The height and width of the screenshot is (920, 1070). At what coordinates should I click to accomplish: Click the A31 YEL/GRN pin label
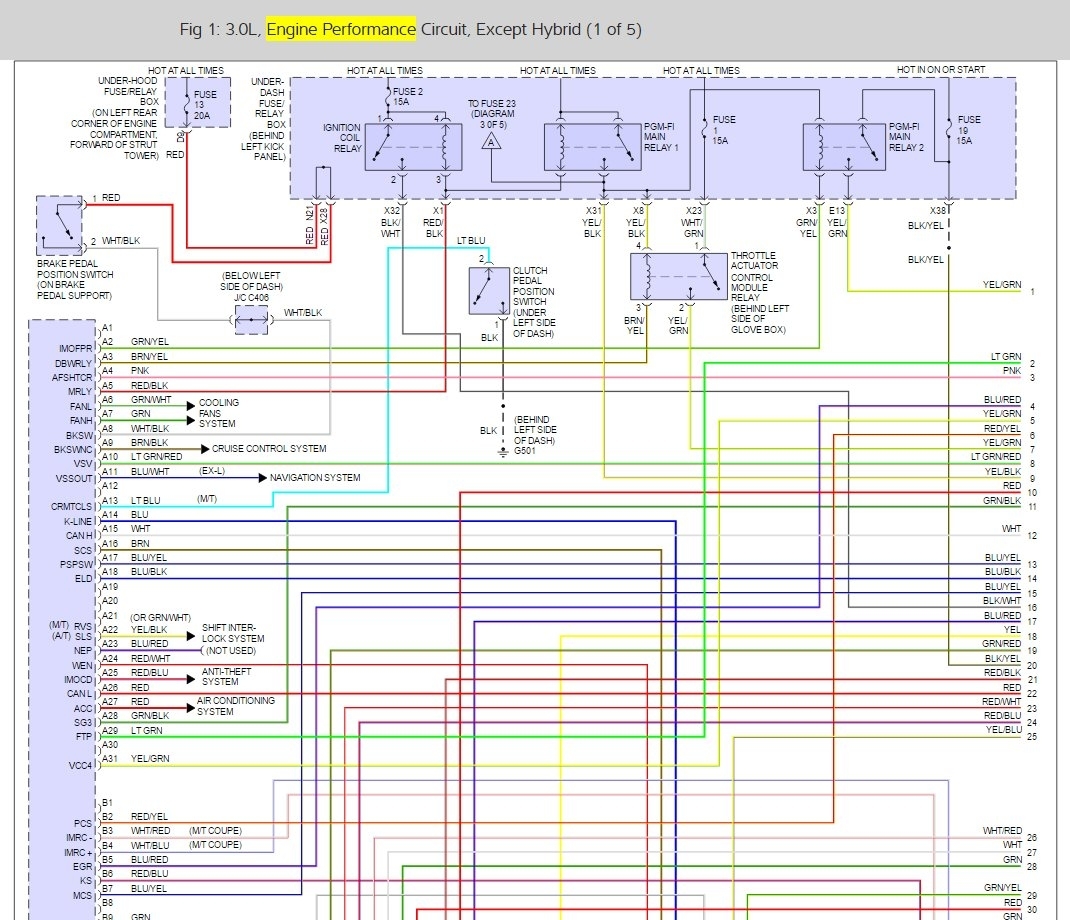coord(149,758)
